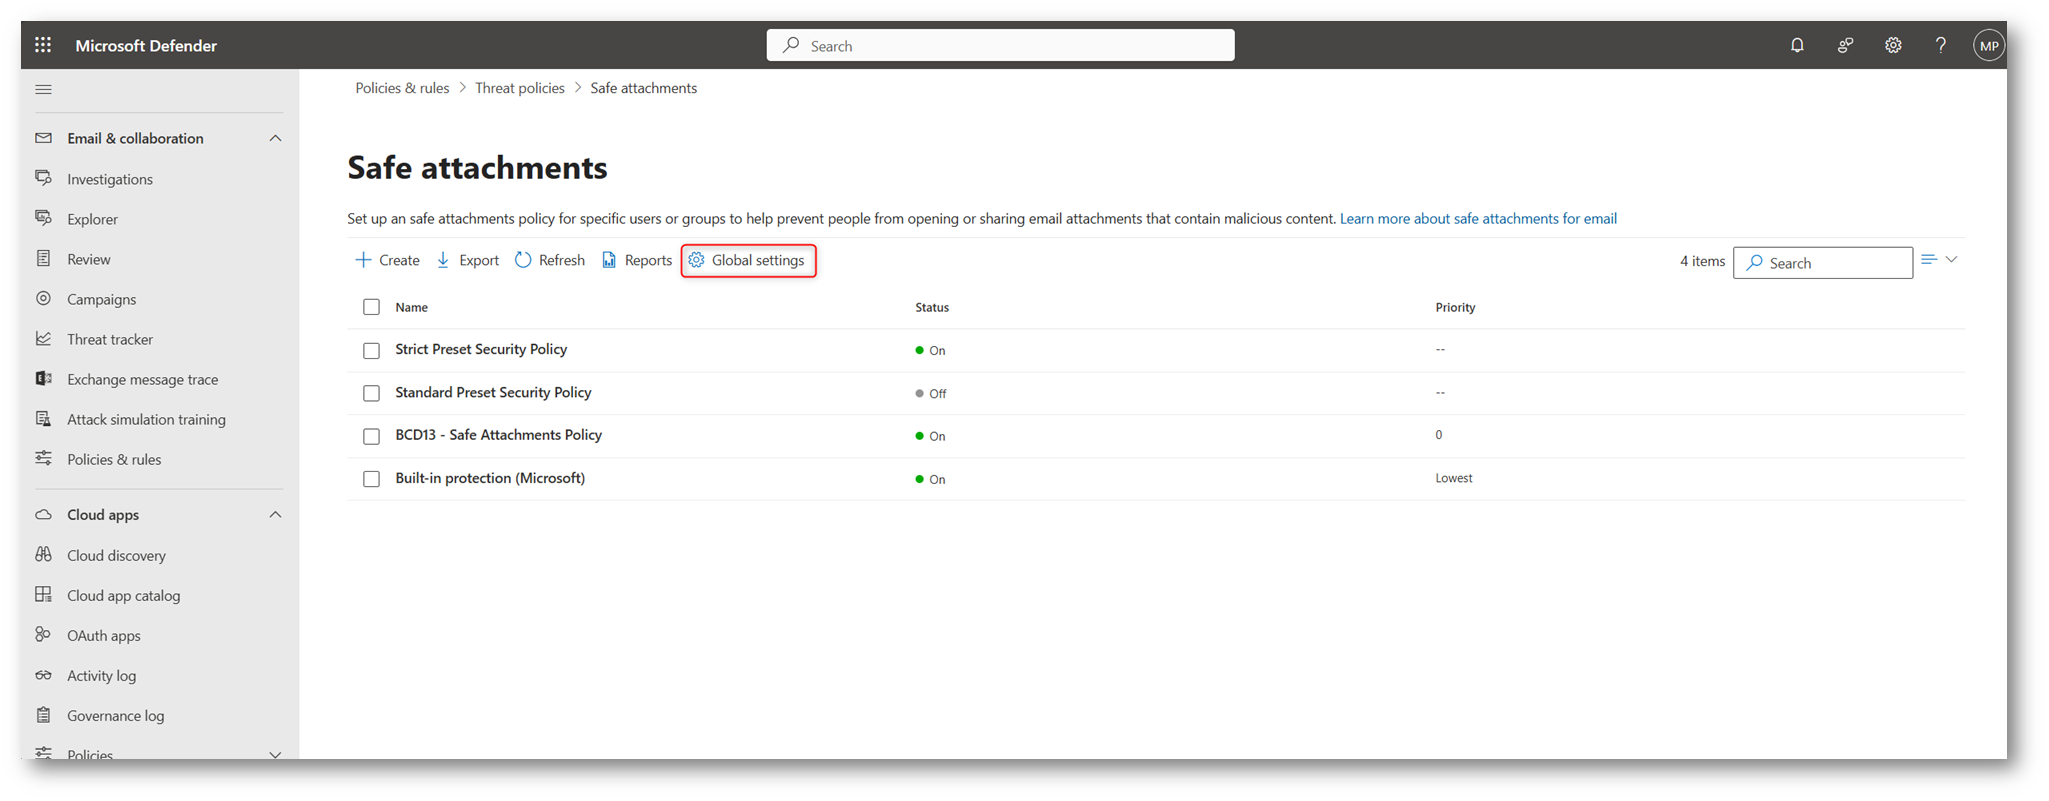Screen dimensions: 2049x801
Task: Click the Governance log clipboard icon
Action: 43,714
